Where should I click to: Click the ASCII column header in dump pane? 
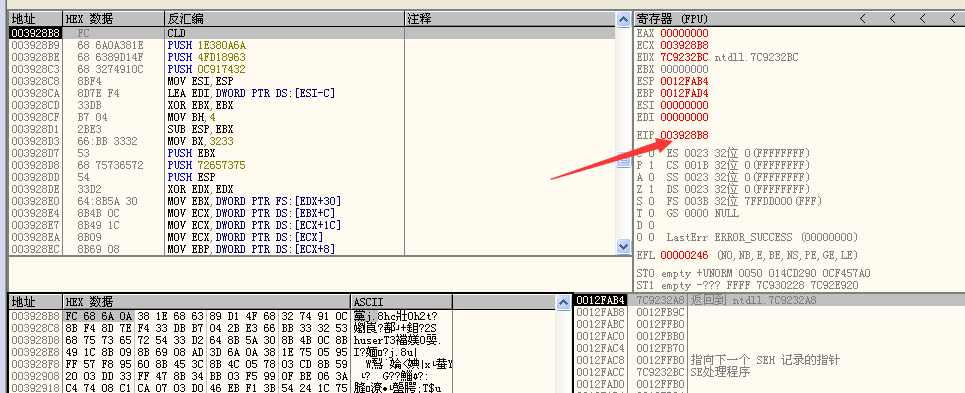point(401,302)
